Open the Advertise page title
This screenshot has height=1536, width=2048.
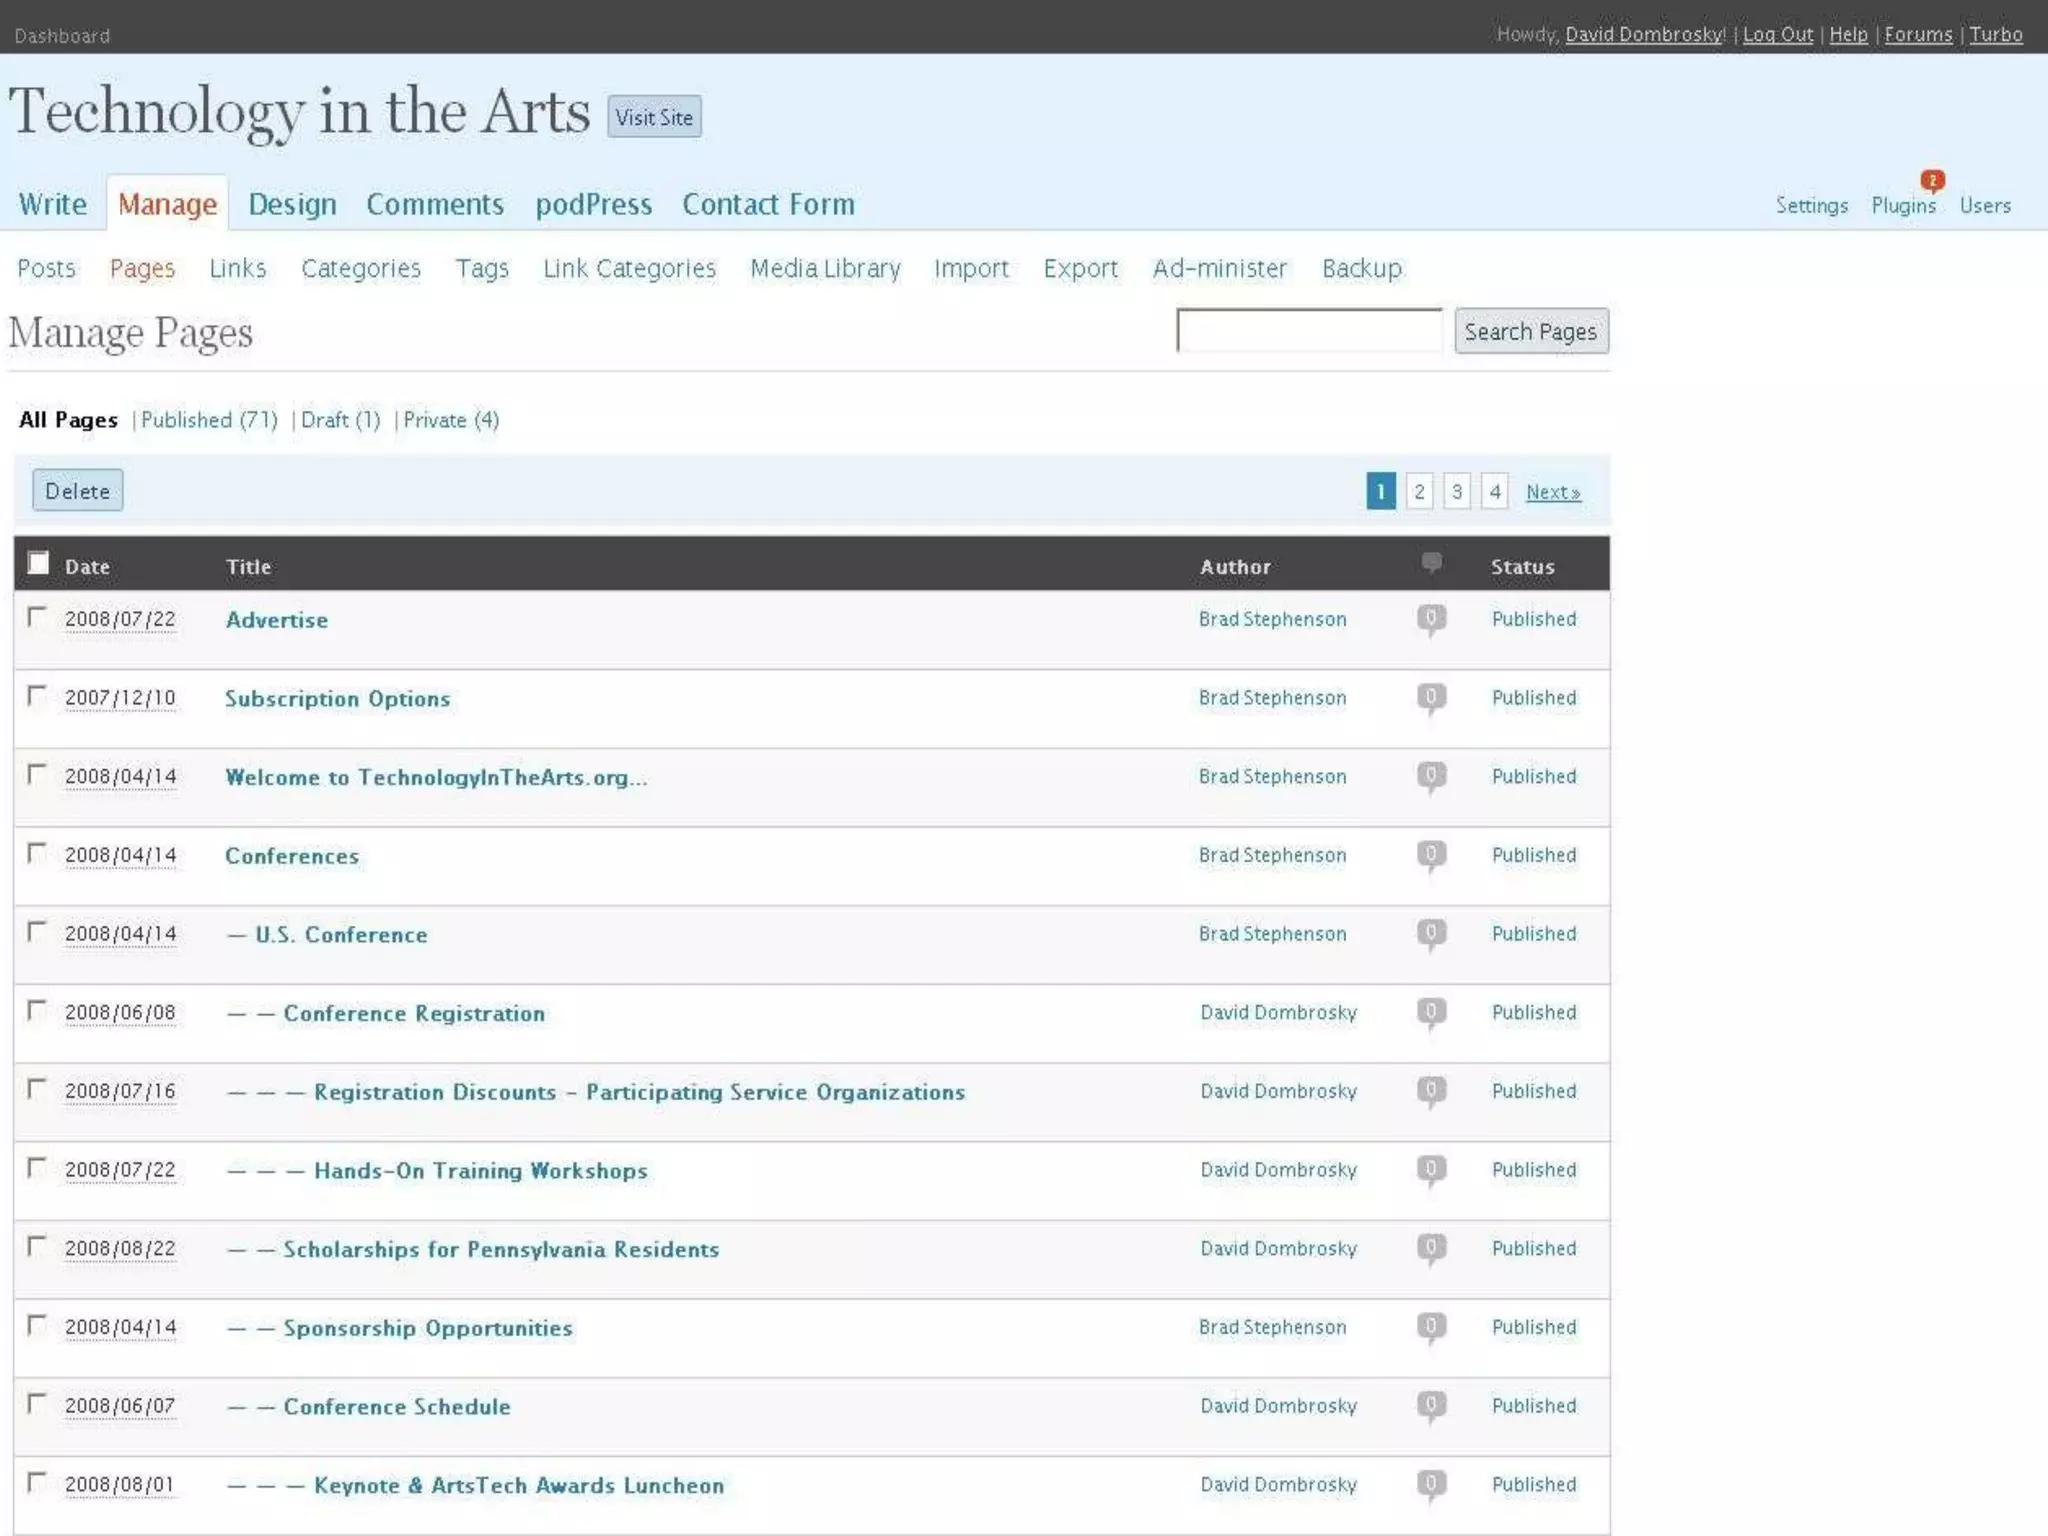[277, 620]
